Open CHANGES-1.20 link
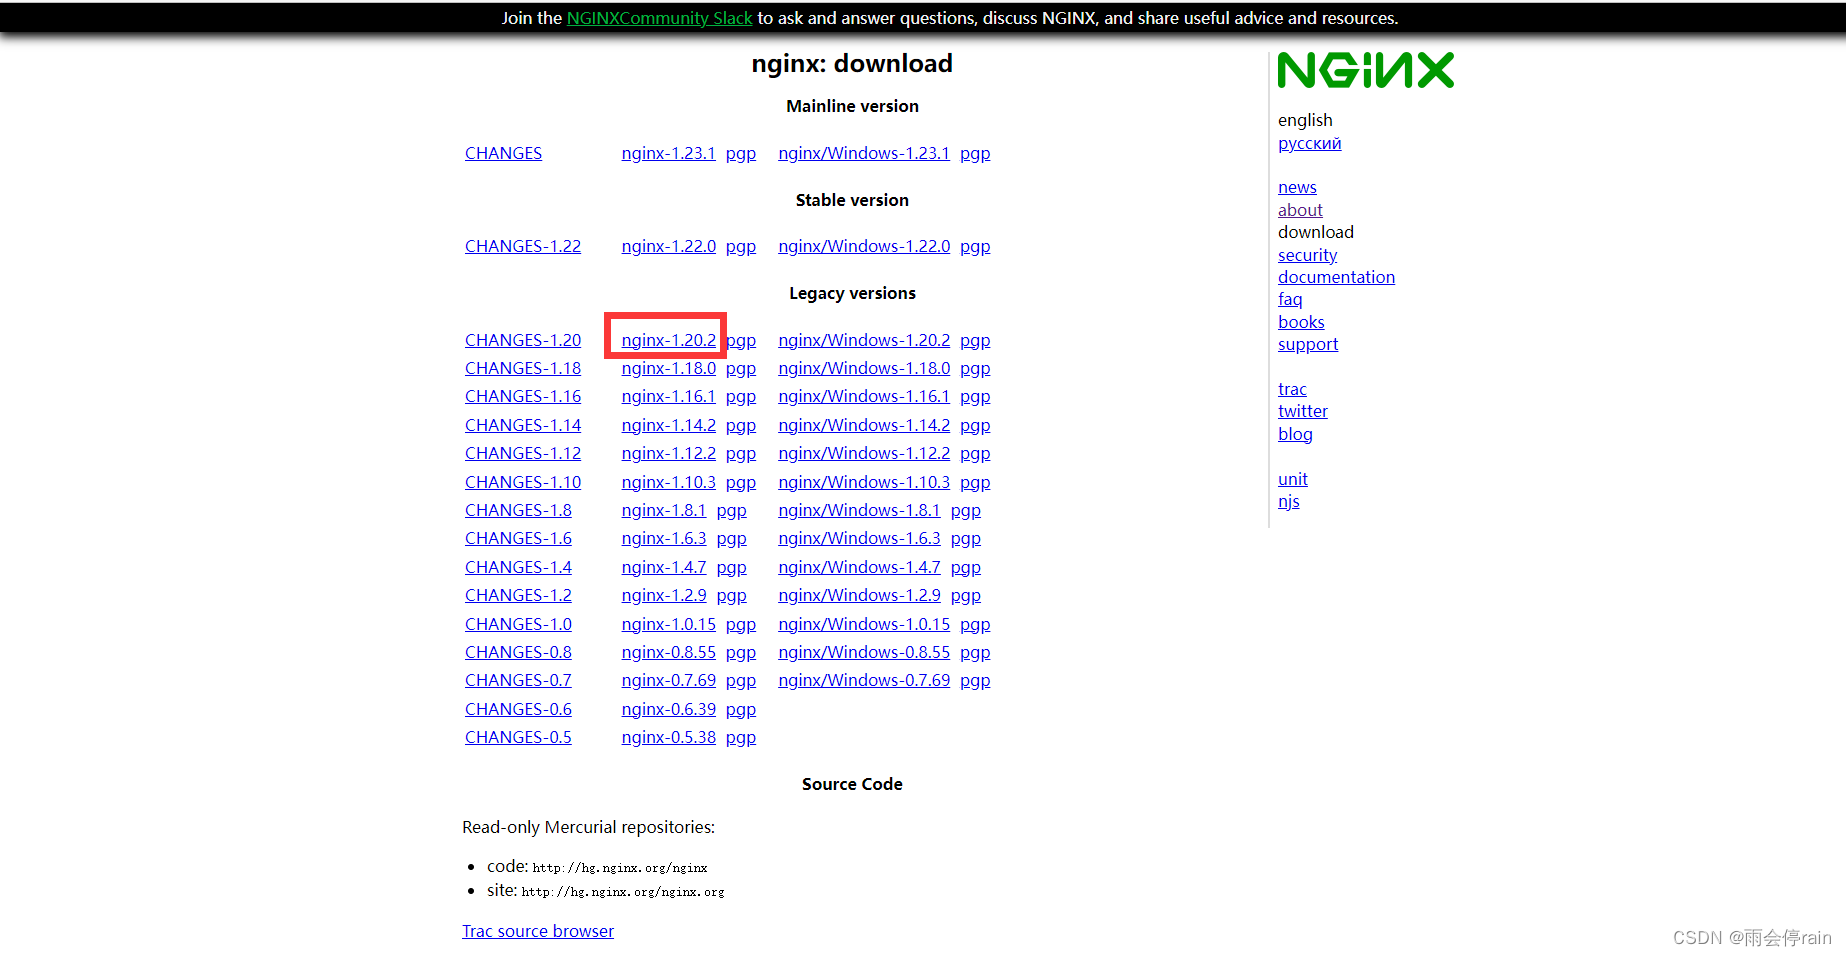Viewport: 1846px width, 956px height. [x=523, y=340]
